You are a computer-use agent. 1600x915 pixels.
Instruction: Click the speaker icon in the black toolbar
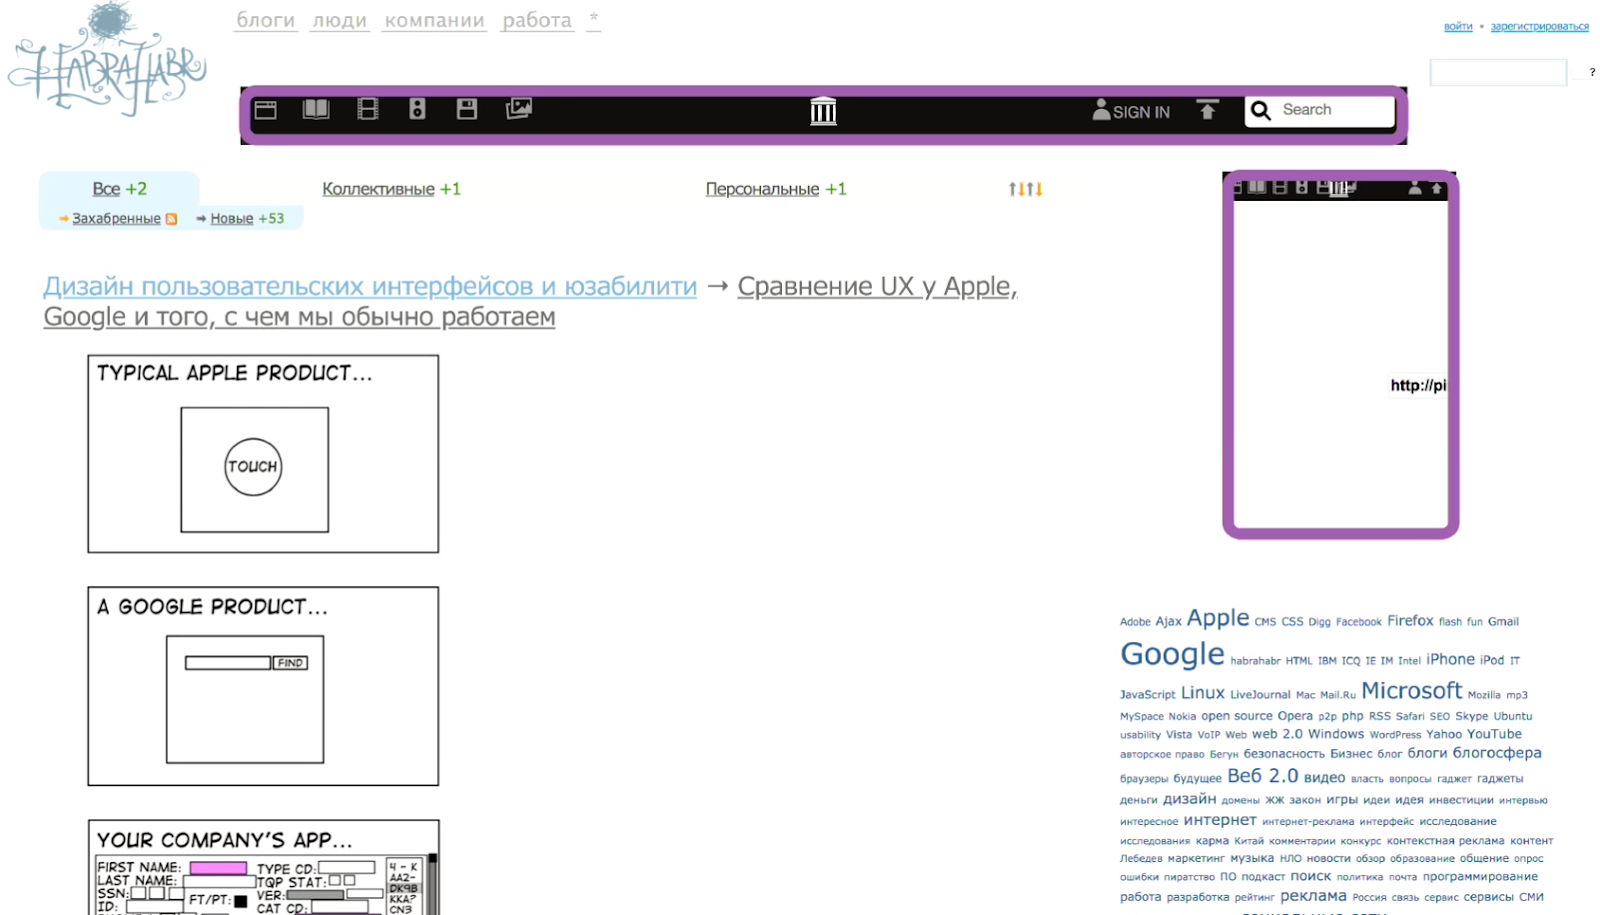click(417, 109)
